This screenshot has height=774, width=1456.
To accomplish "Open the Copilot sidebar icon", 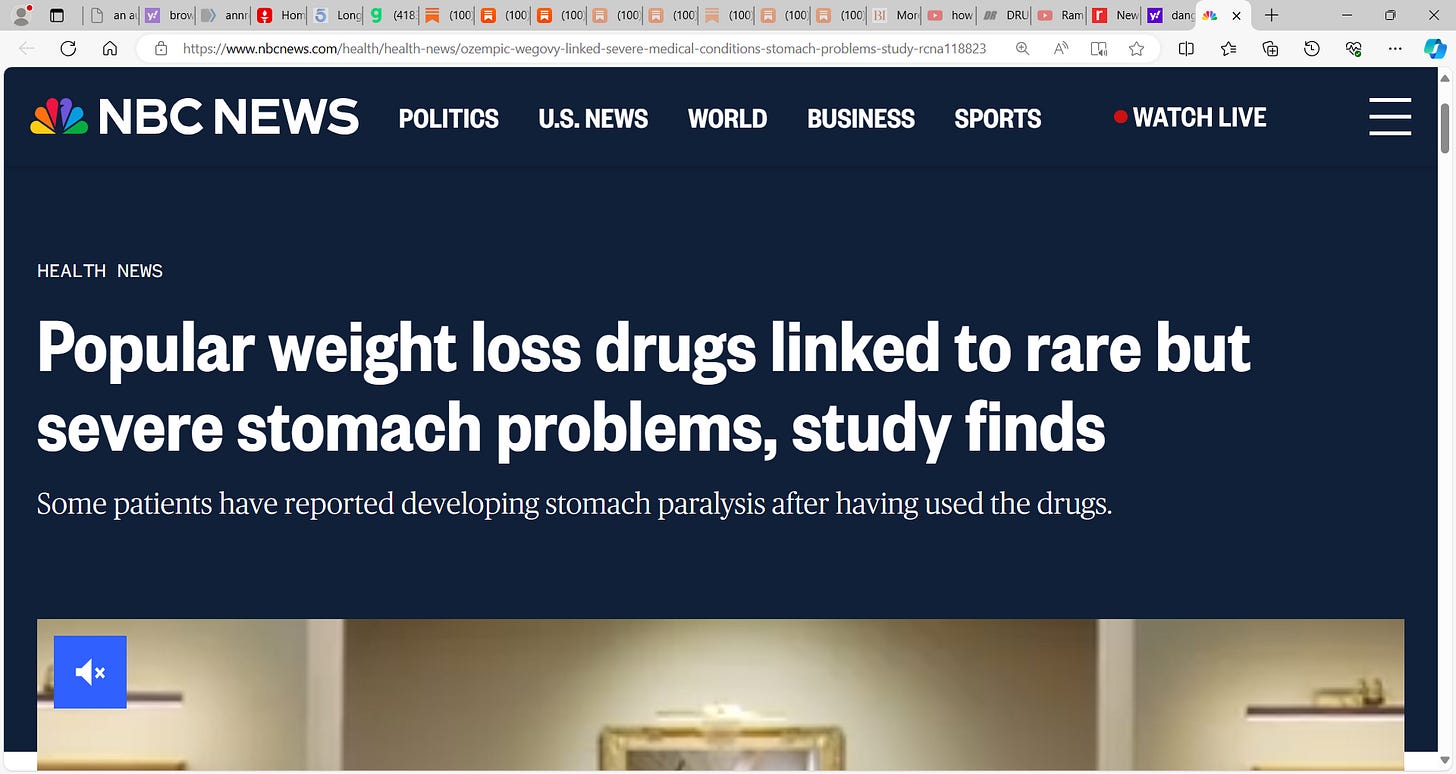I will click(x=1435, y=48).
